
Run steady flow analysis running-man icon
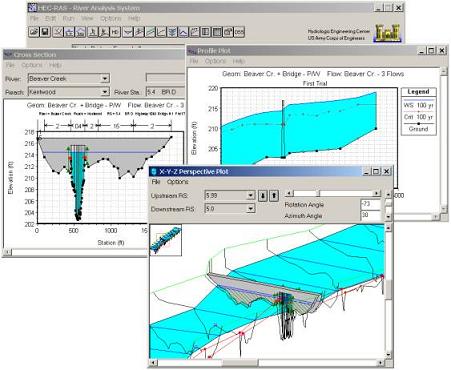(x=92, y=32)
